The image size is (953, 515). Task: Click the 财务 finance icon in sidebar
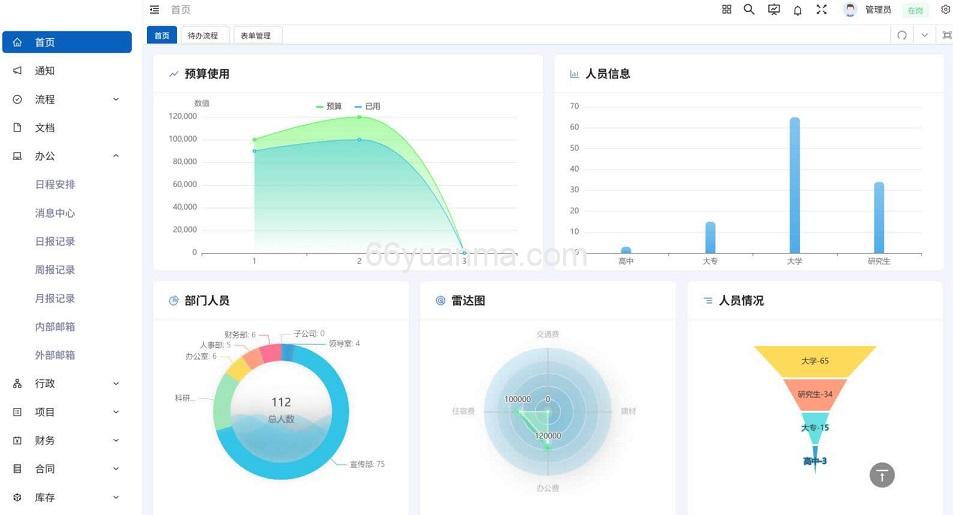pos(18,440)
